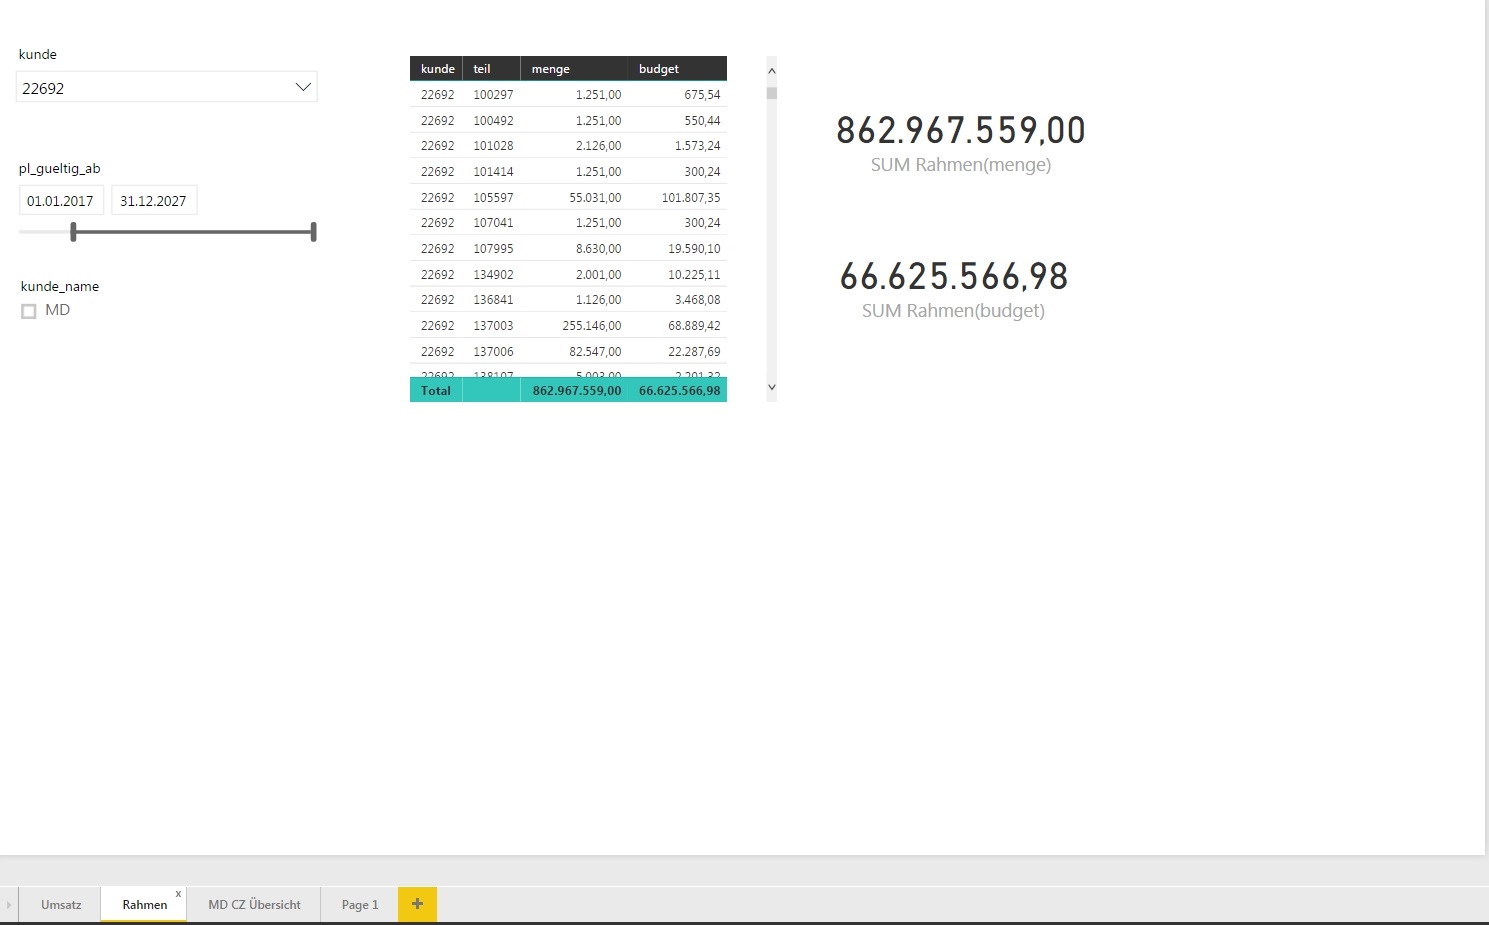
Task: Sort table by the teil column header
Action: point(492,69)
